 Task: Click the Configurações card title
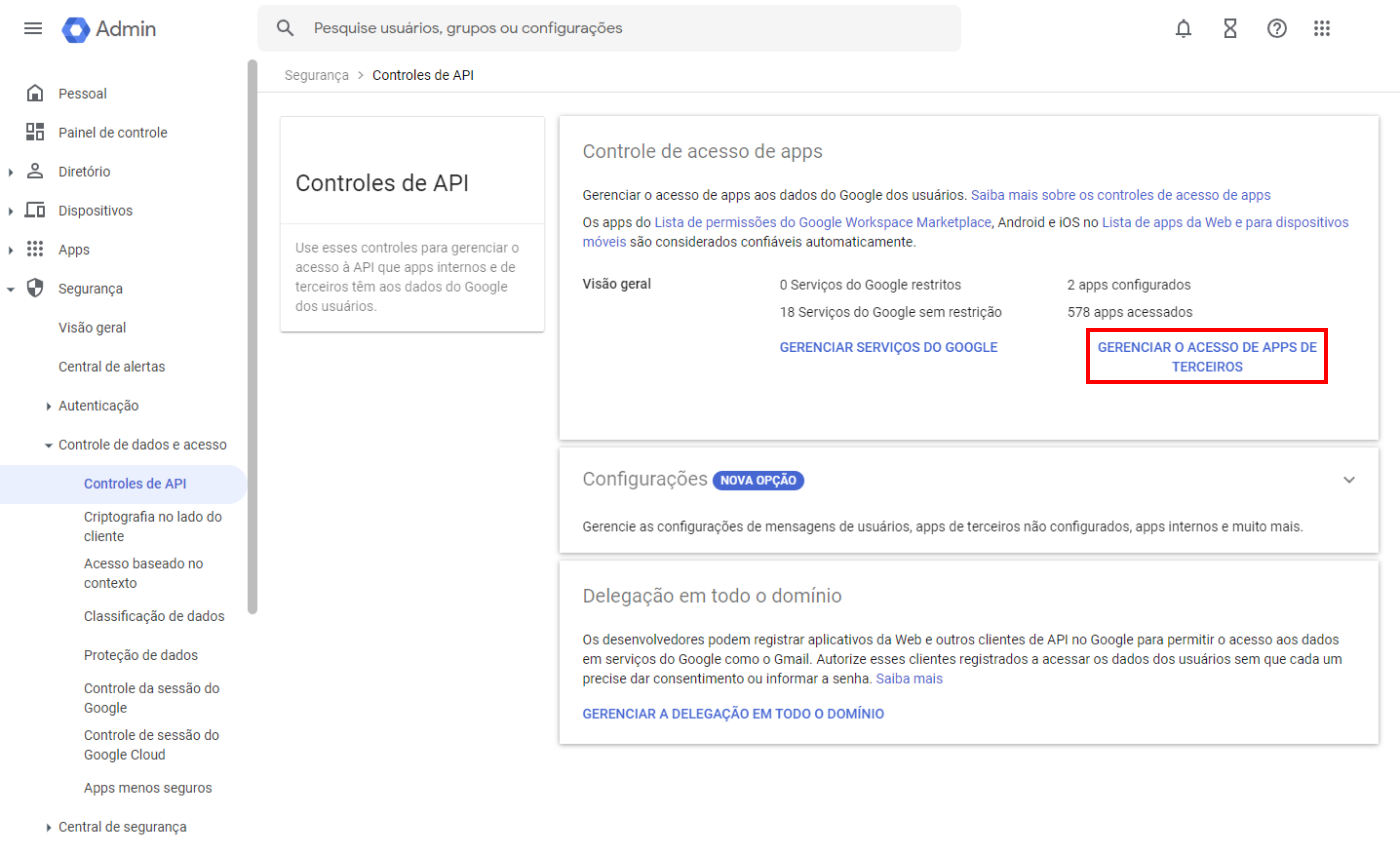pyautogui.click(x=645, y=479)
